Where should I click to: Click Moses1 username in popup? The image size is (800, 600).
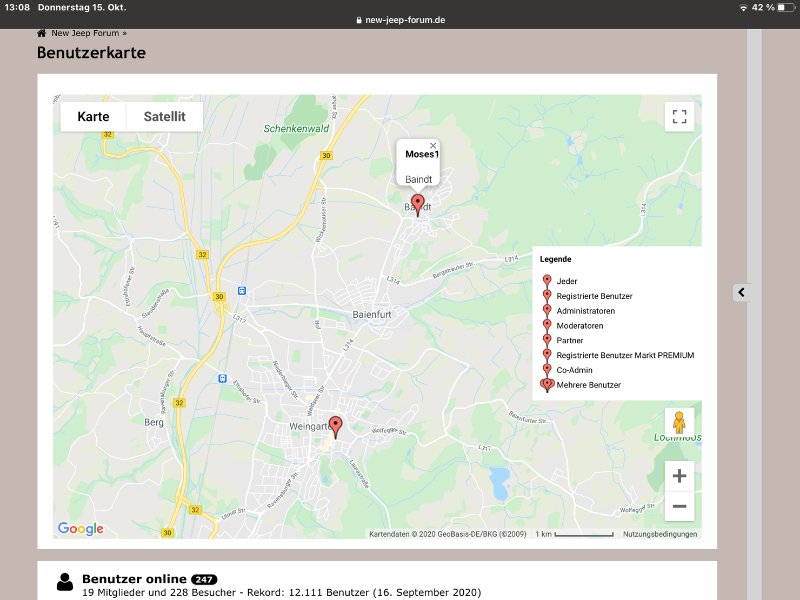(x=421, y=155)
